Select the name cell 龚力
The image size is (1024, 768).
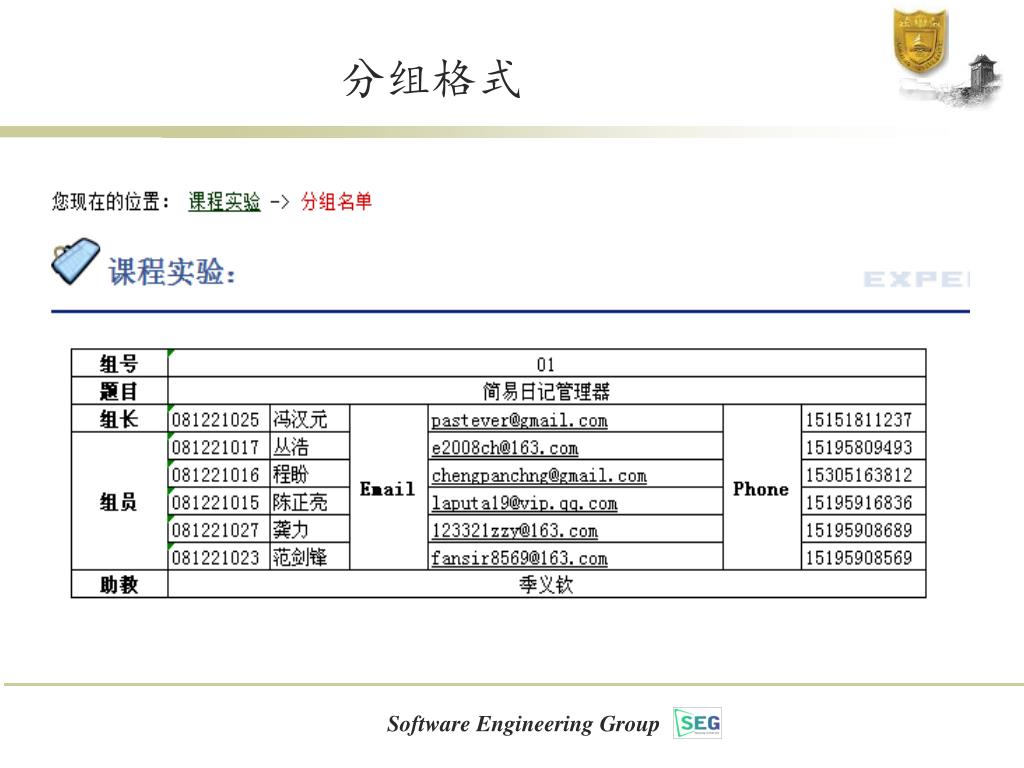pyautogui.click(x=309, y=529)
